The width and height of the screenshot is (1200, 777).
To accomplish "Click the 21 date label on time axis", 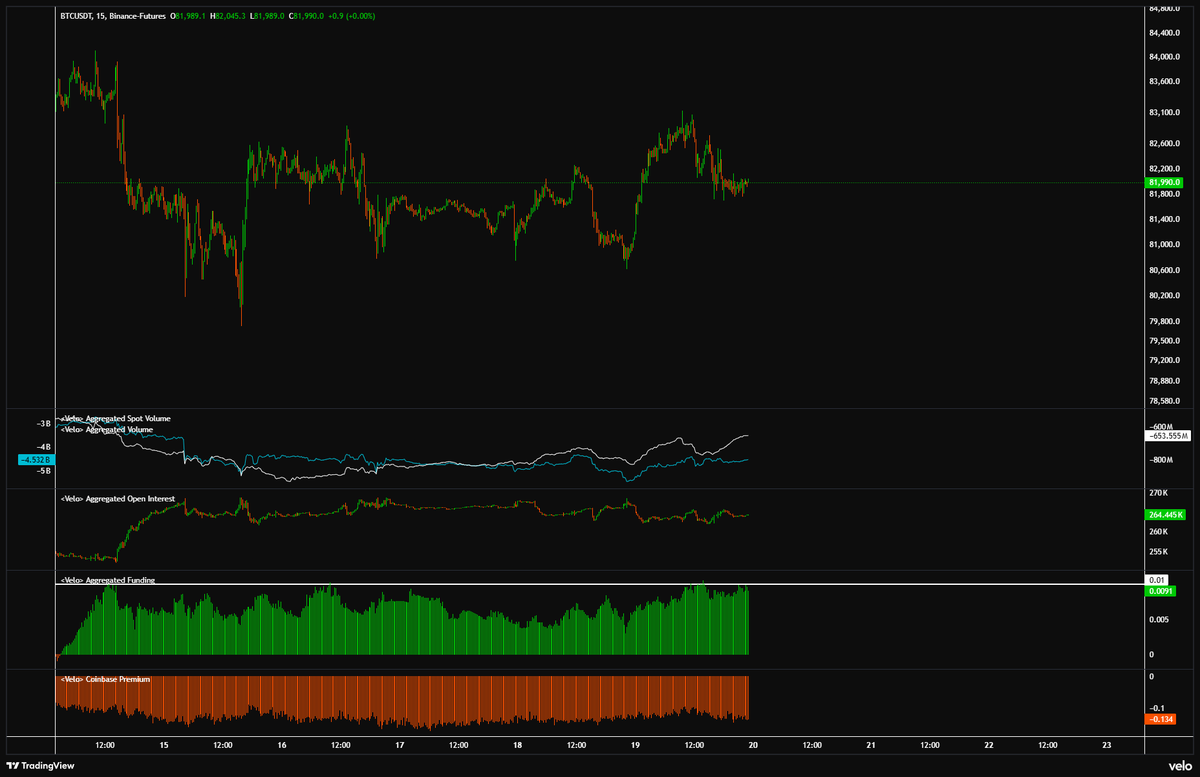I will click(x=871, y=746).
